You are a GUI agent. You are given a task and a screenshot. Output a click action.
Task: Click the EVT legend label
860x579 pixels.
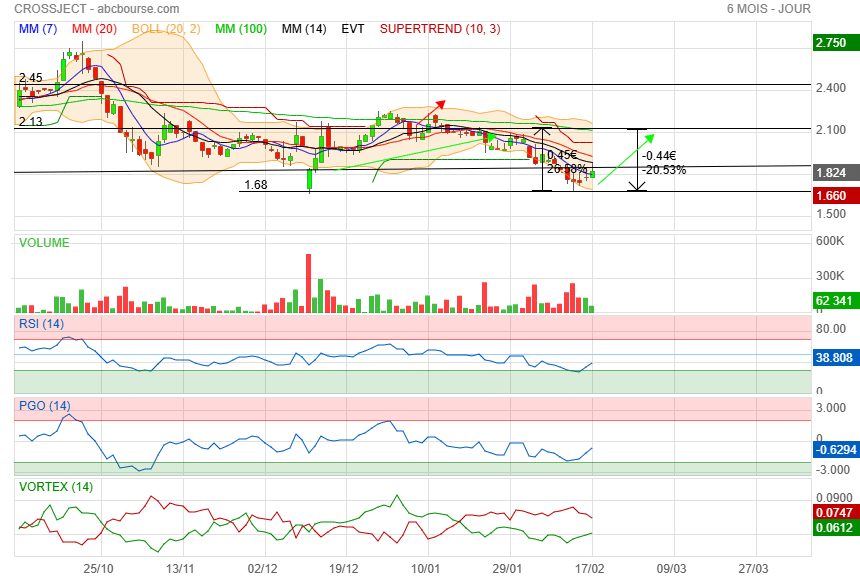point(353,29)
